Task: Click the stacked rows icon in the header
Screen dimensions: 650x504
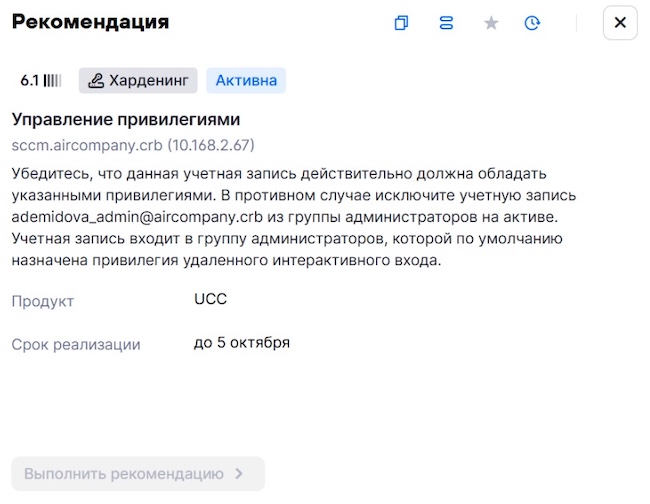Action: (446, 23)
